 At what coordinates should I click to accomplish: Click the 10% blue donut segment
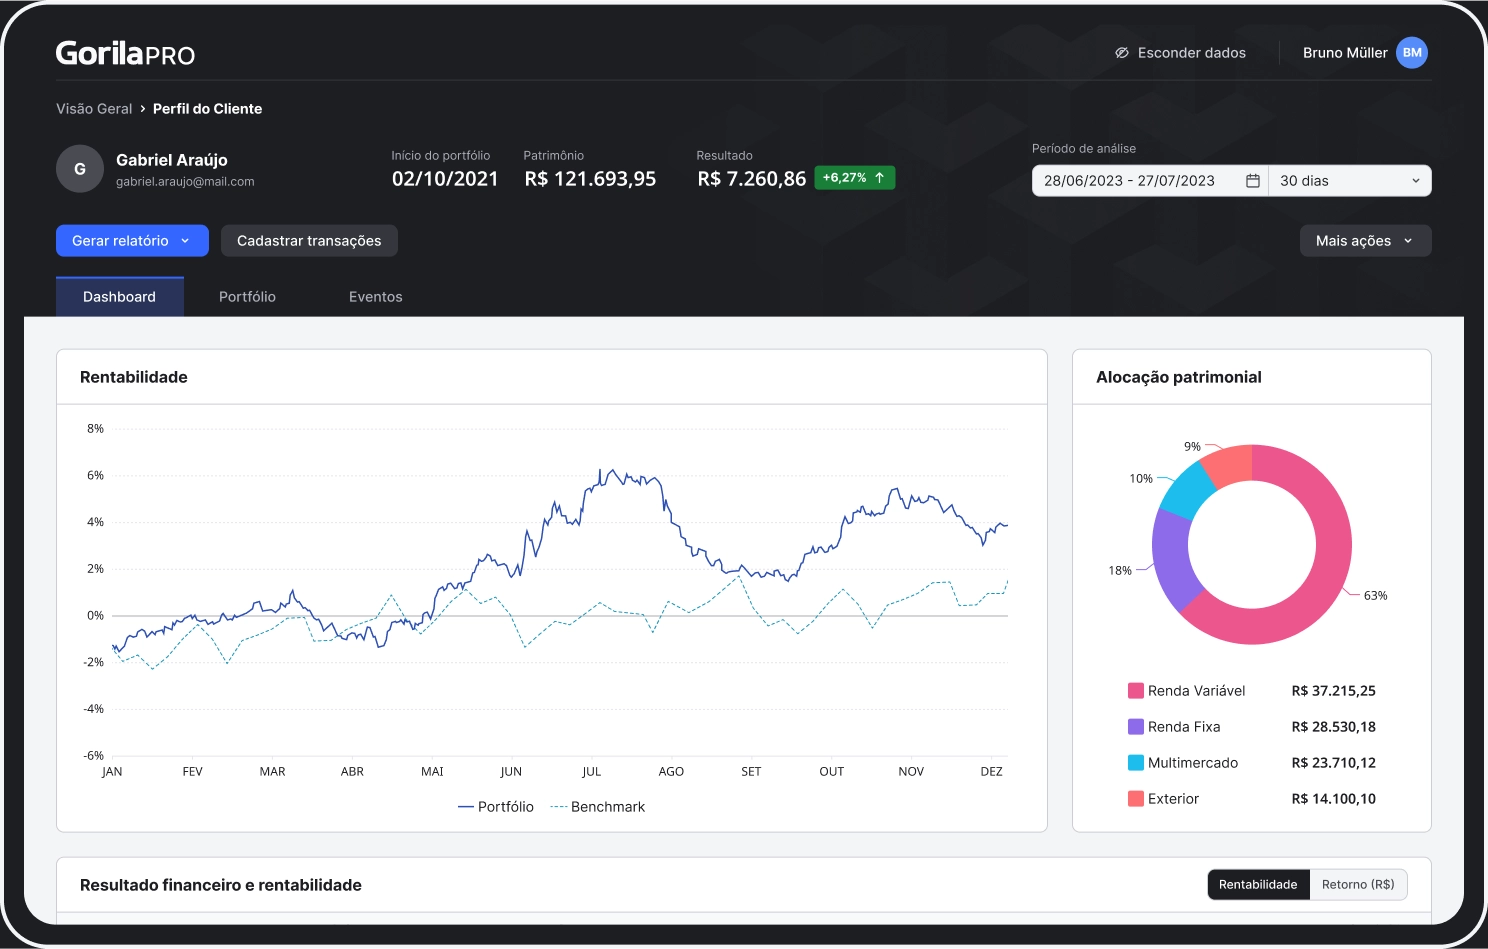point(1188,493)
